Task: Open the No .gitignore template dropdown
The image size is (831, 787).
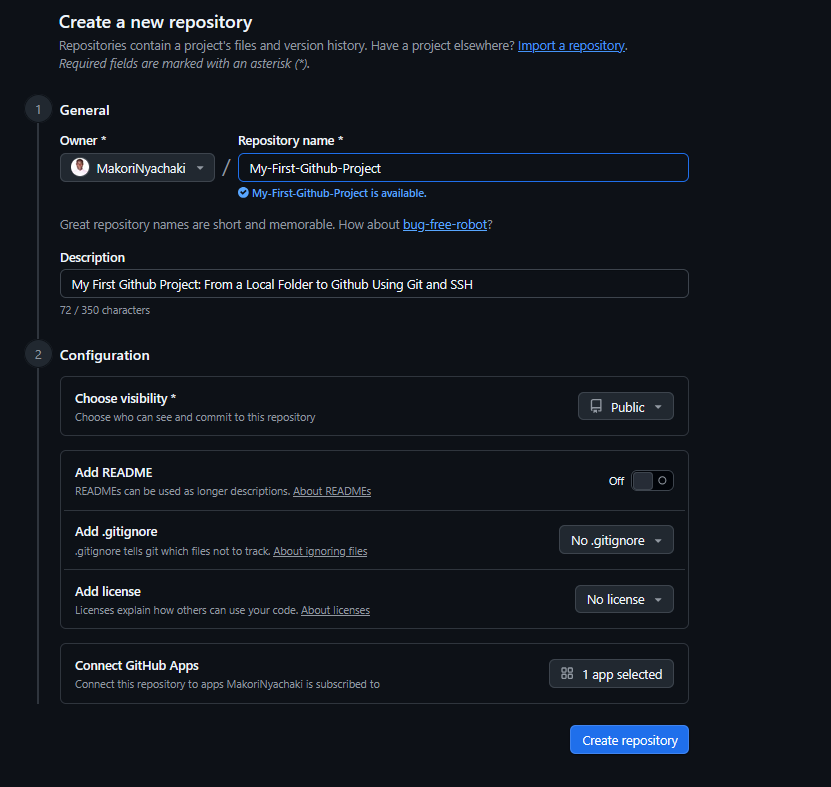Action: pyautogui.click(x=616, y=540)
